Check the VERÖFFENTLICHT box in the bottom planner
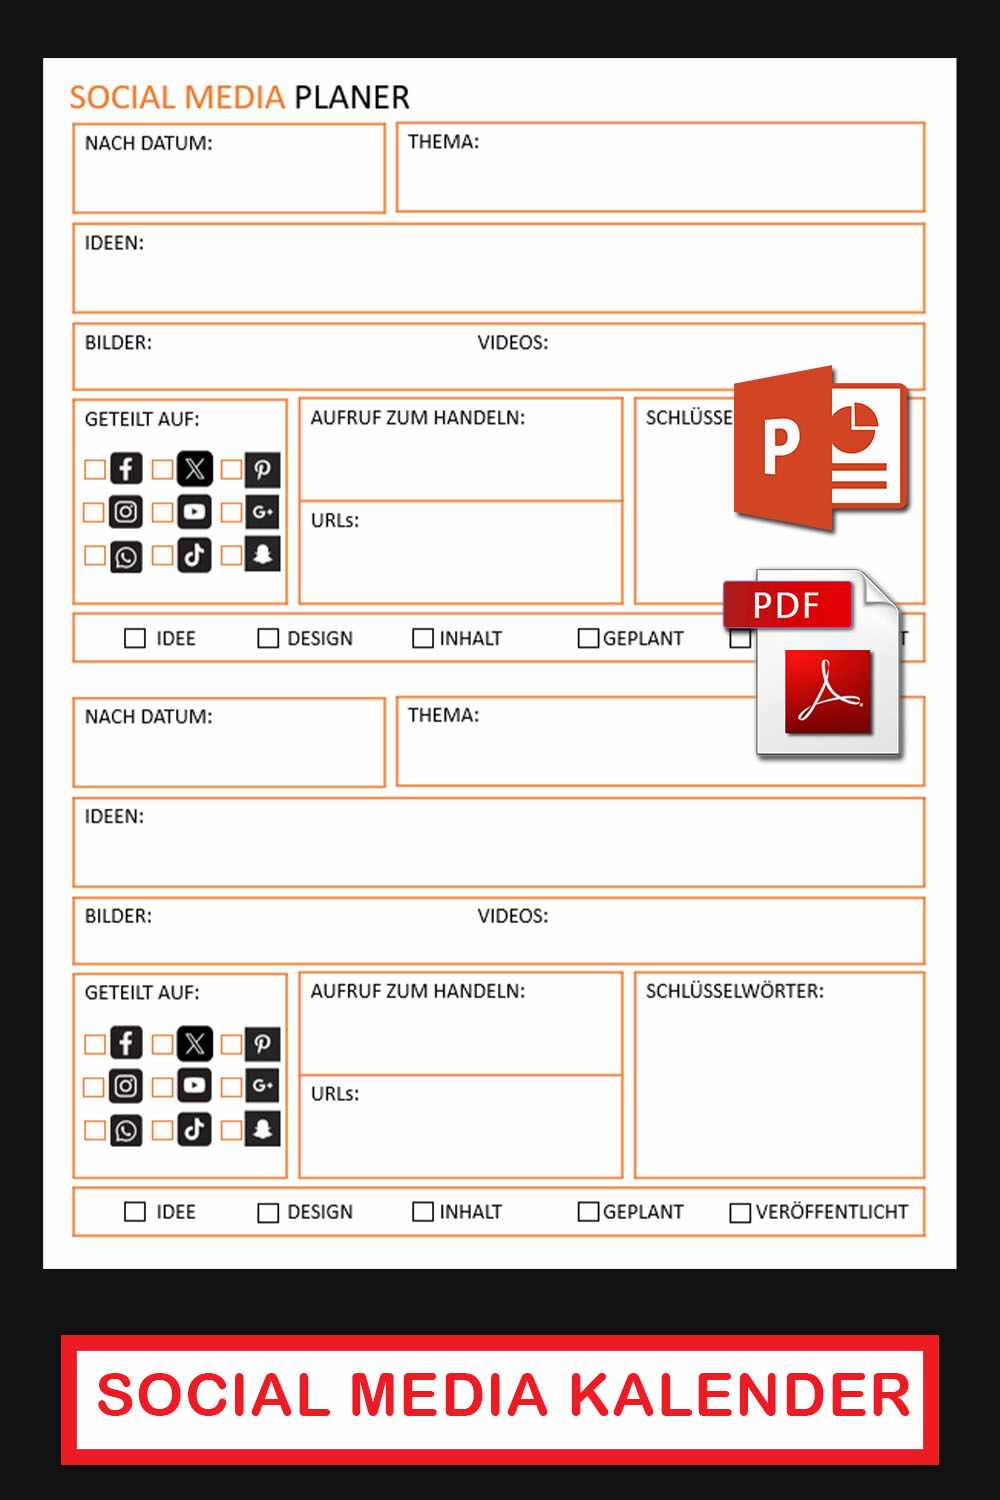1000x1500 pixels. click(740, 1212)
